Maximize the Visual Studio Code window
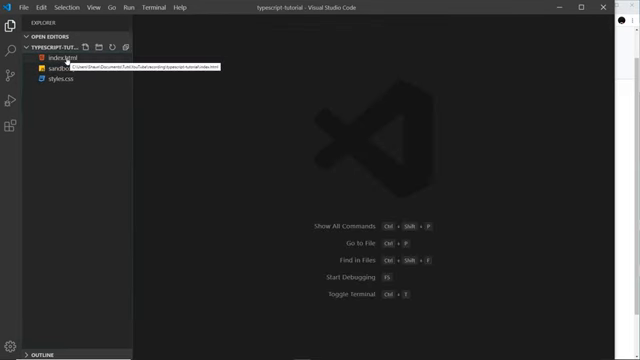The width and height of the screenshot is (640, 360). click(x=581, y=7)
